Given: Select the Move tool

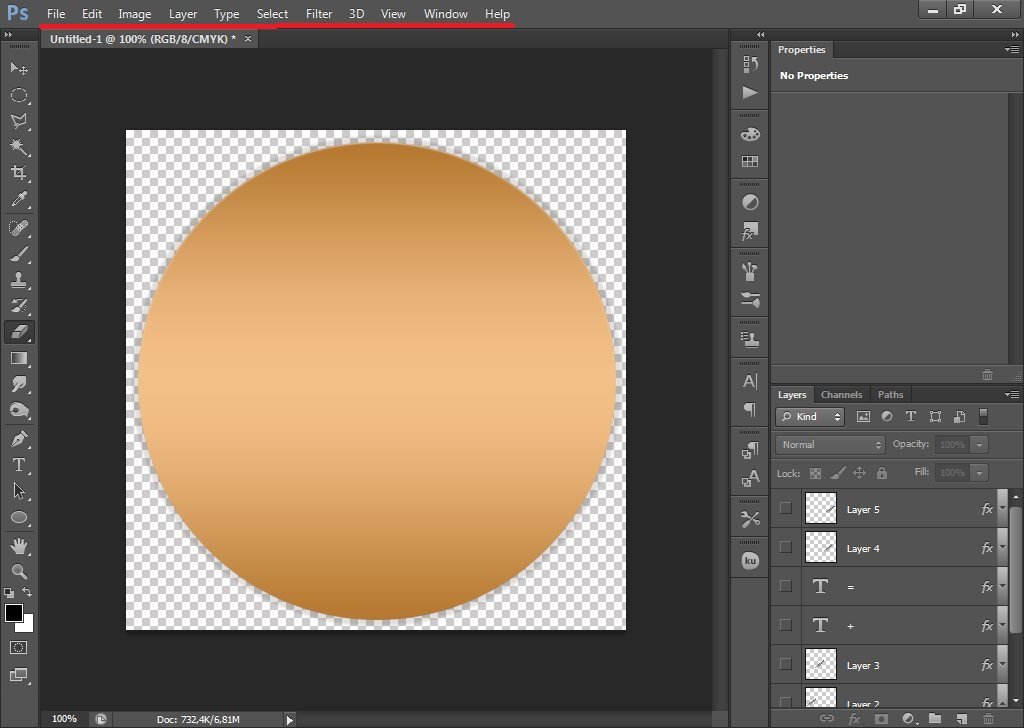Looking at the screenshot, I should [19, 69].
